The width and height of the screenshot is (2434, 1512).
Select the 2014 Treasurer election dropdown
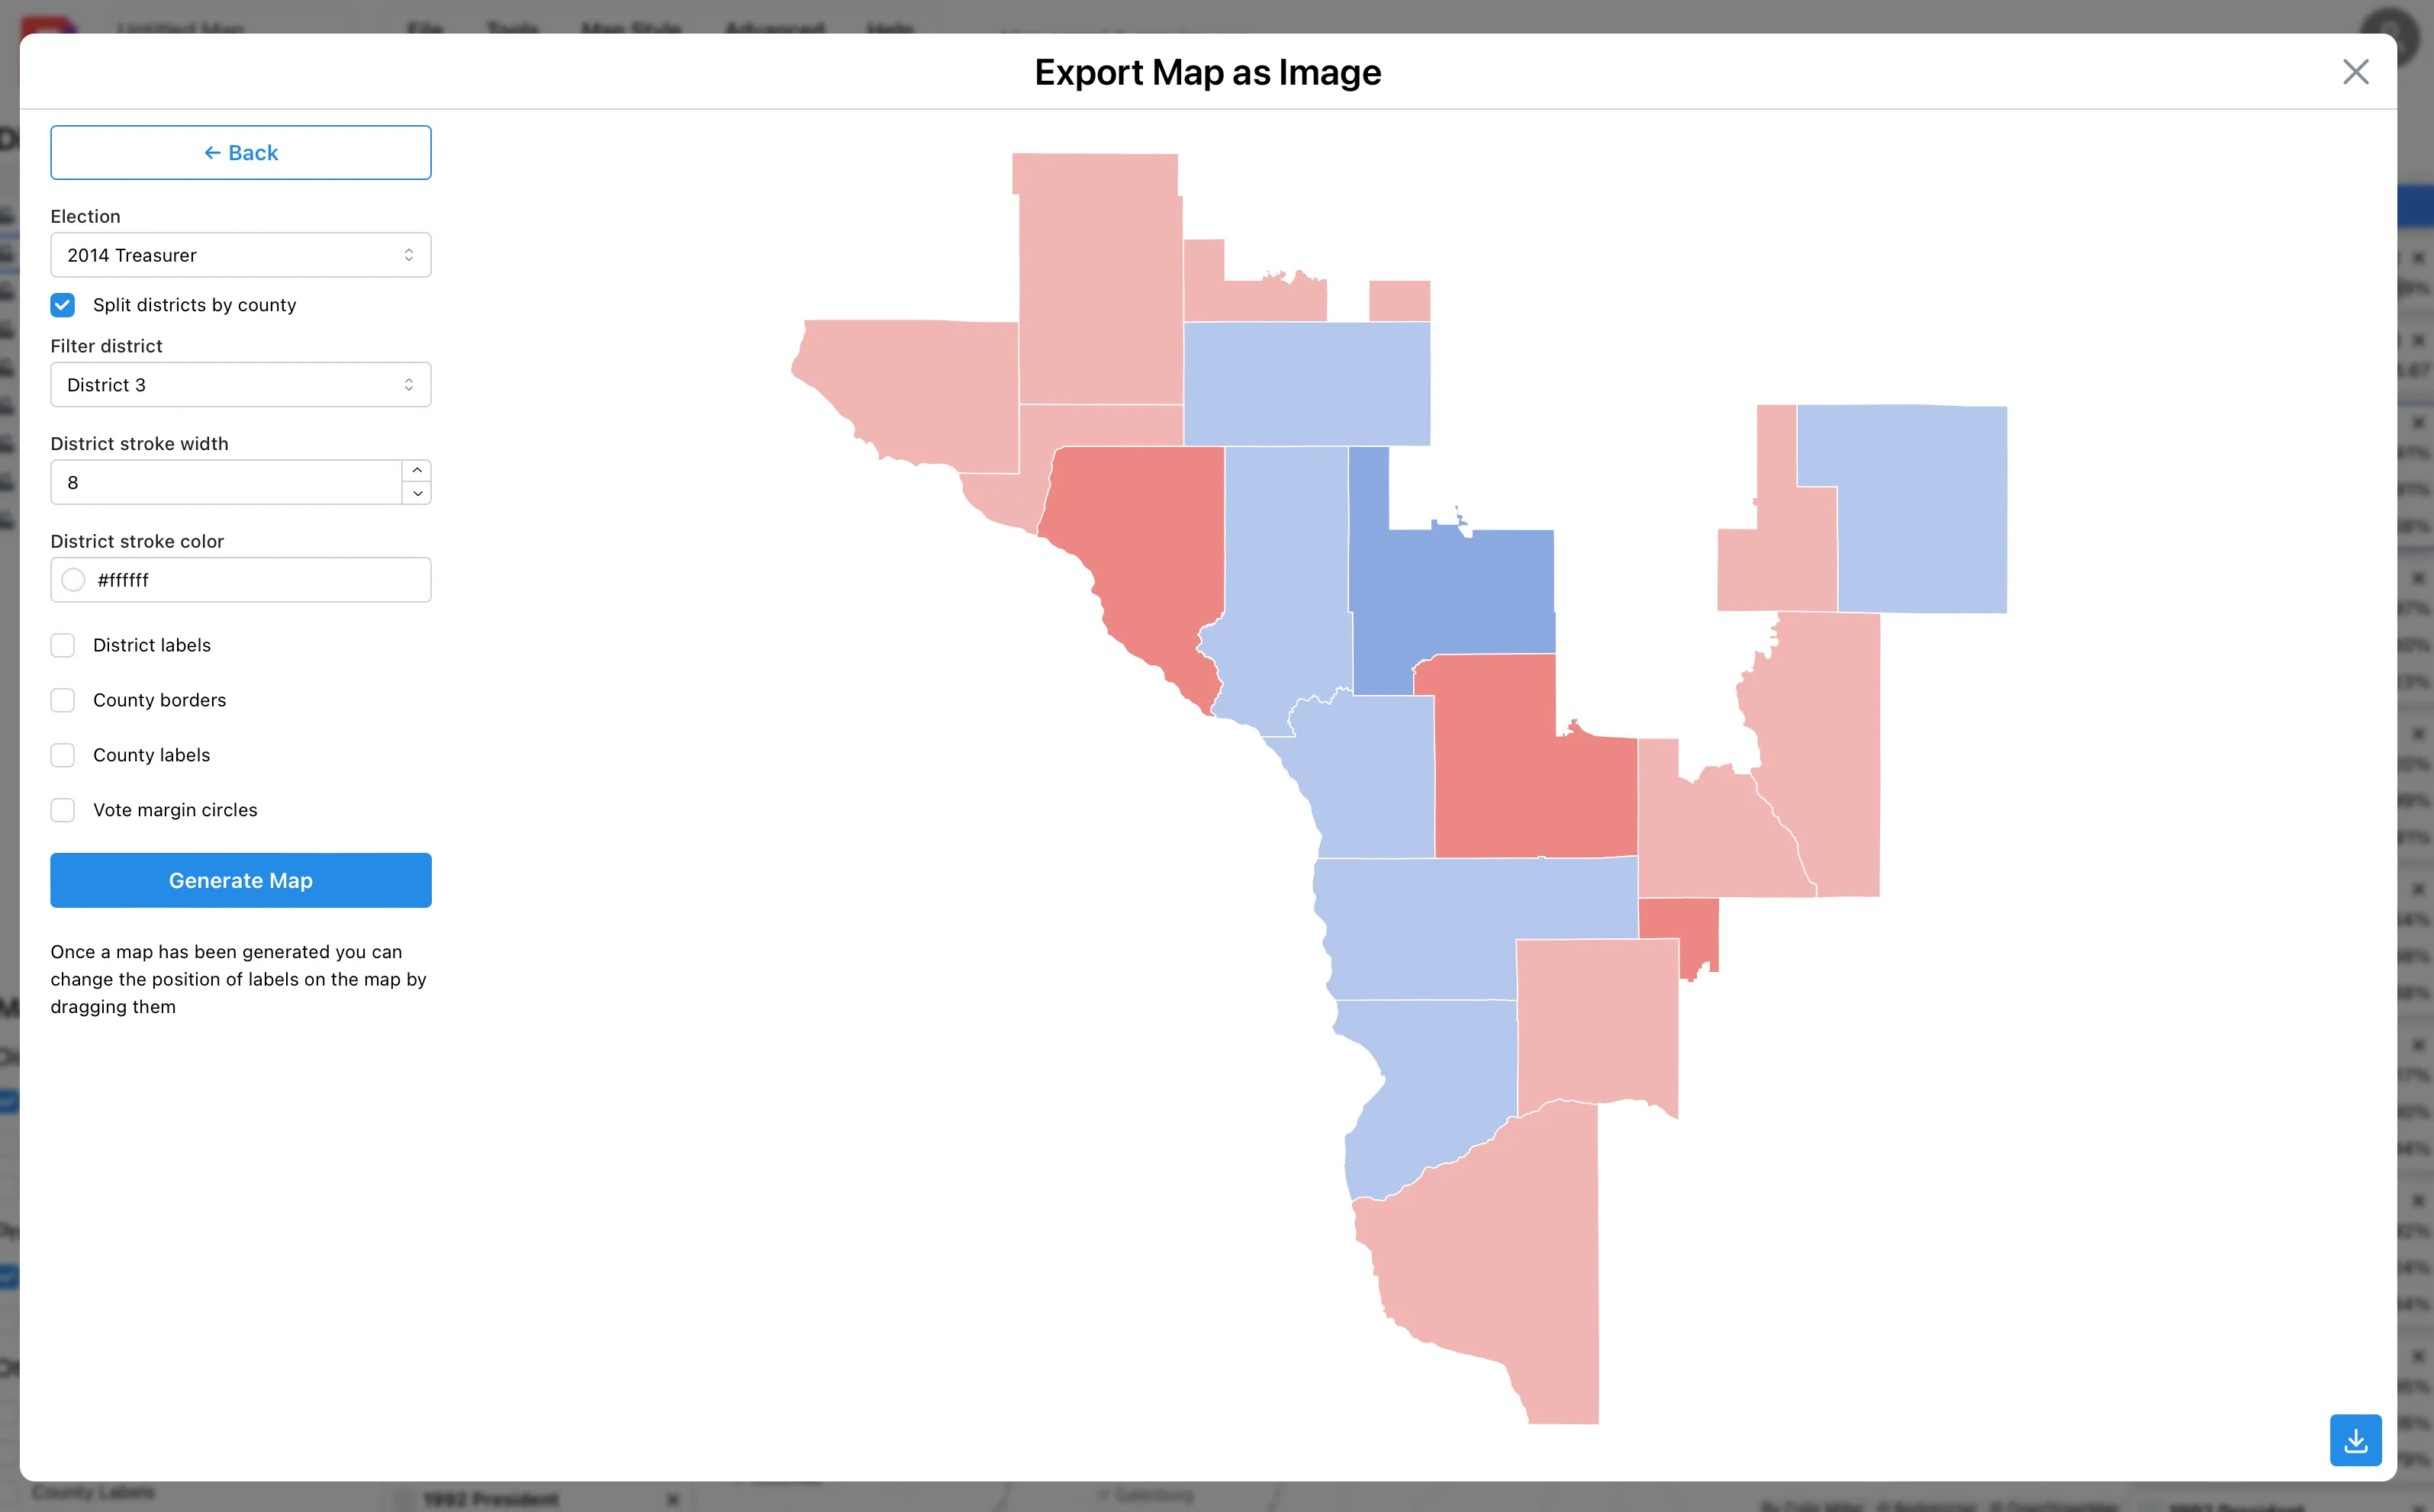[x=240, y=254]
